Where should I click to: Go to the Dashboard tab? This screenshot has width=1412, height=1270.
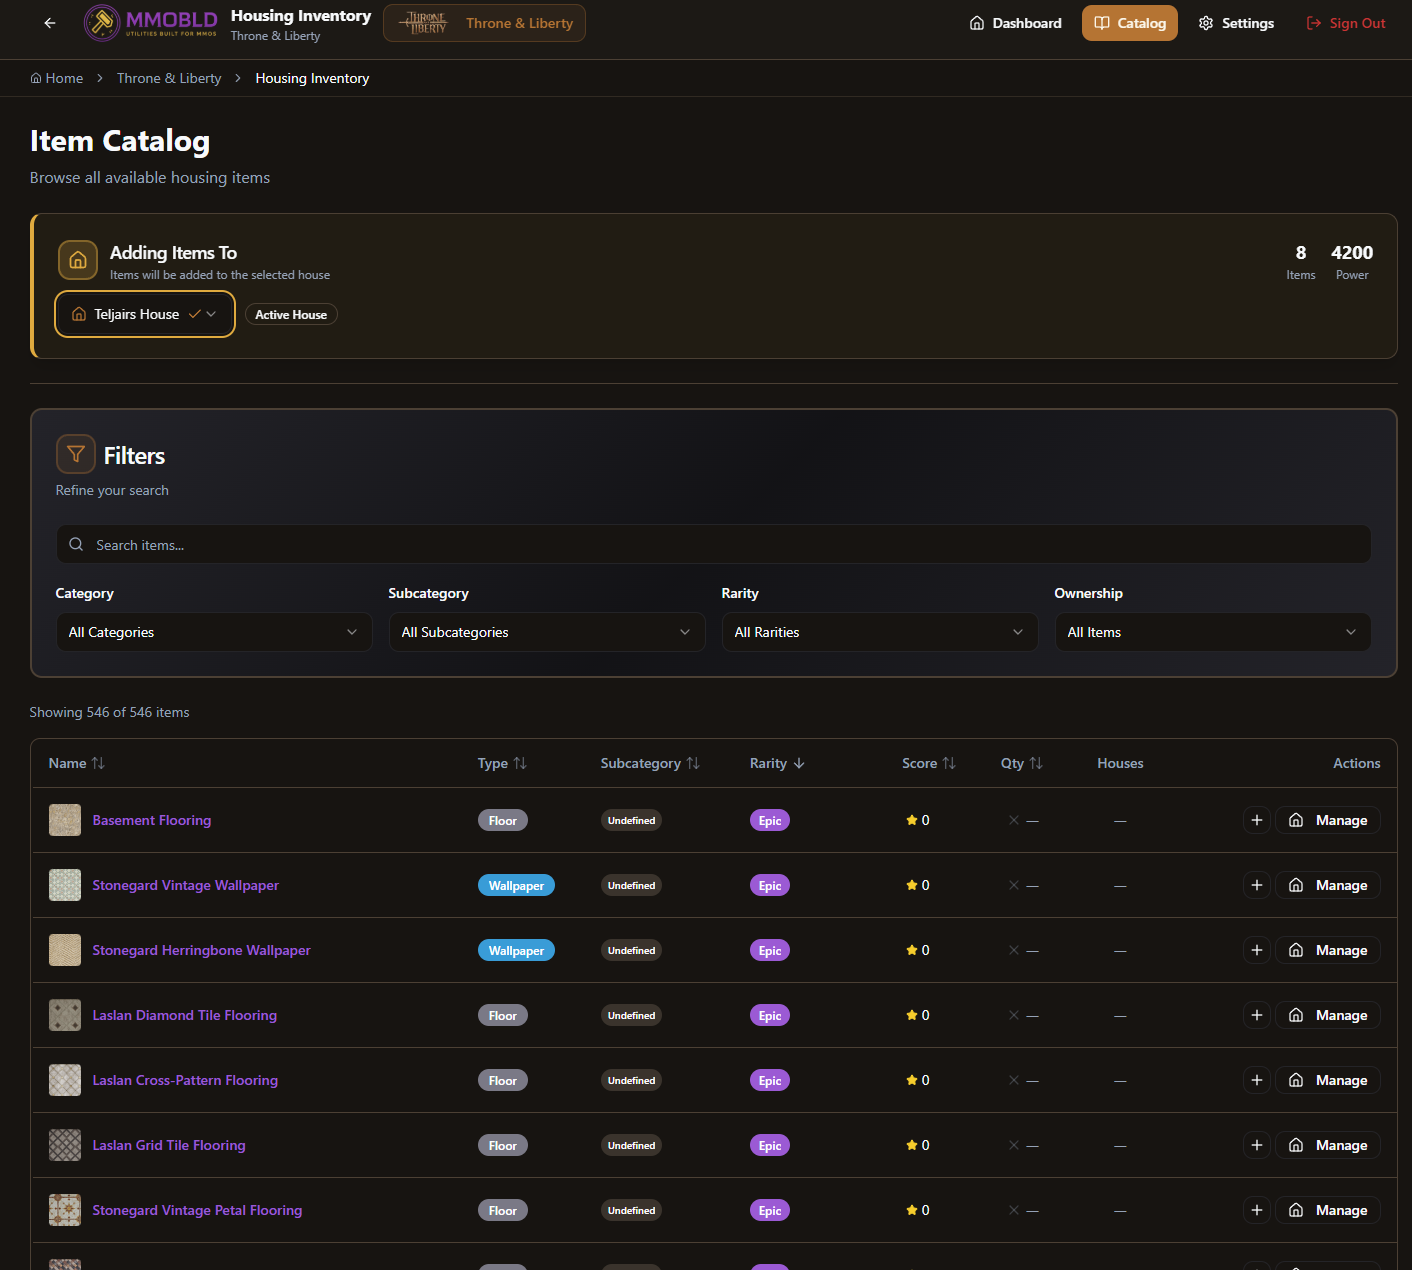[x=1015, y=23]
